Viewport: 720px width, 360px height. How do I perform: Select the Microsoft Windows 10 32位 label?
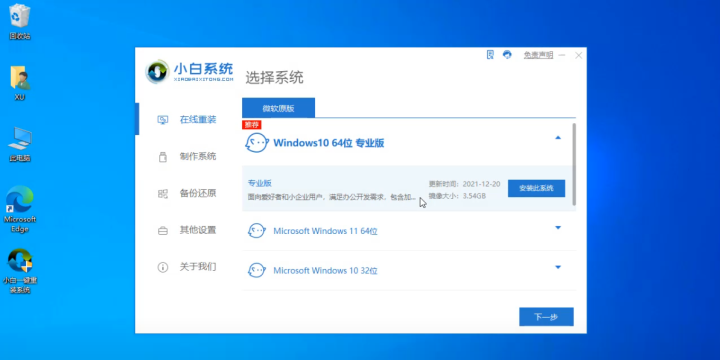[326, 270]
